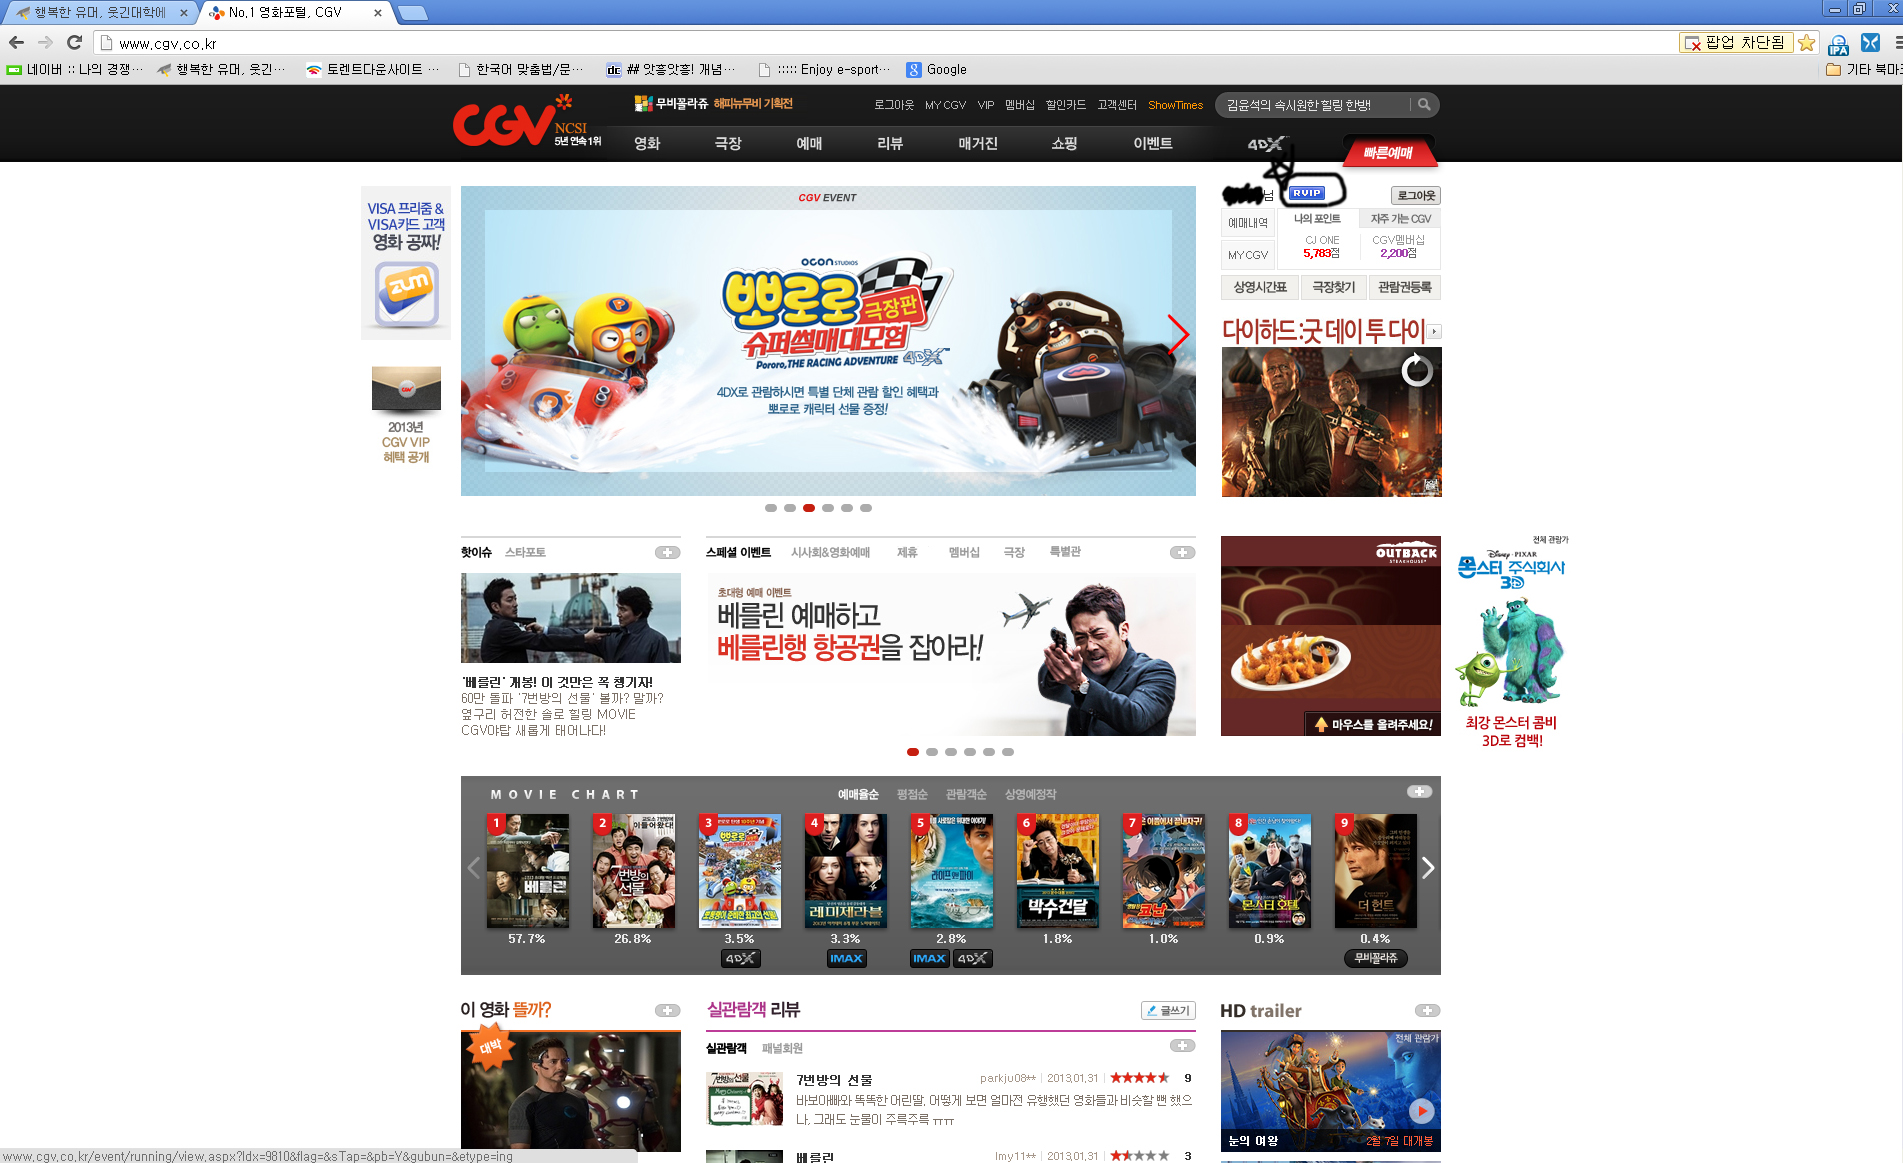Select third main banner pagination dot
This screenshot has height=1163, width=1903.
pos(809,508)
